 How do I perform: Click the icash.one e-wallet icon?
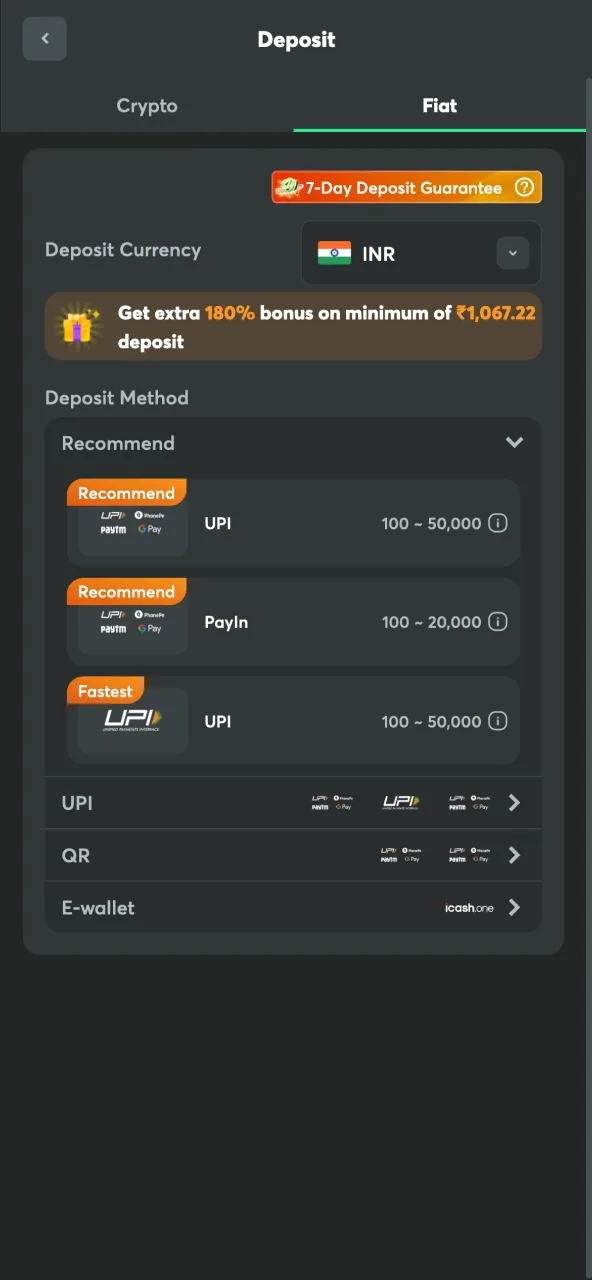468,908
